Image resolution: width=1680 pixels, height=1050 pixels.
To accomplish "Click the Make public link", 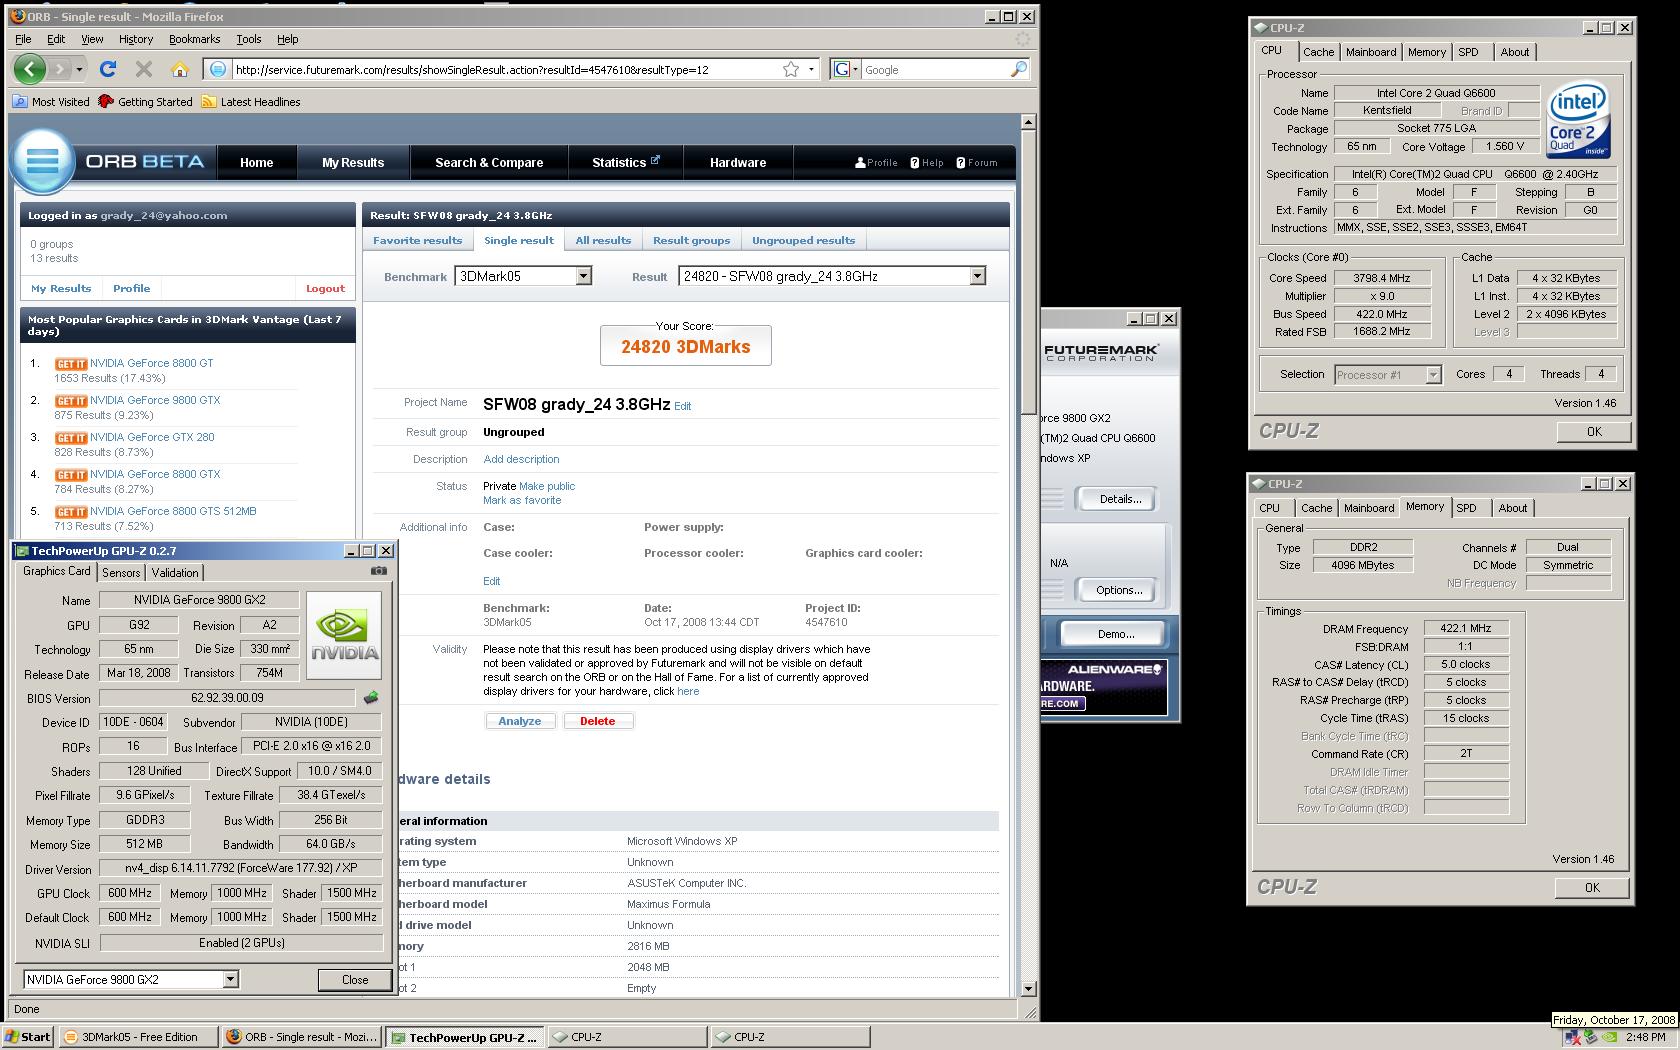I will (547, 486).
